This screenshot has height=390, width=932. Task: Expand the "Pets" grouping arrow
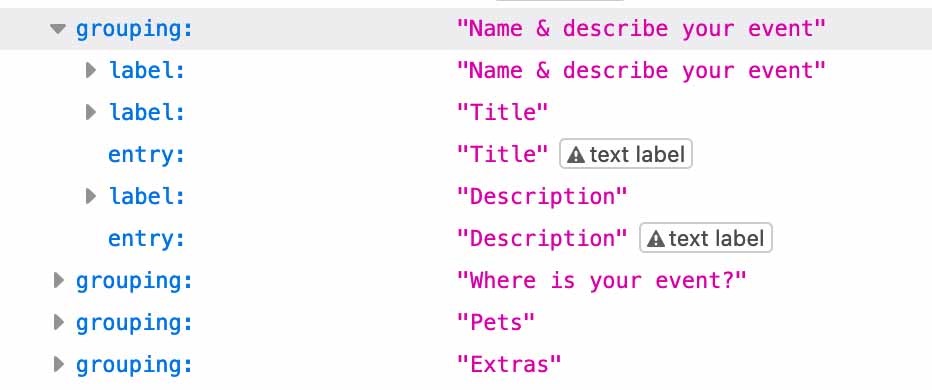pyautogui.click(x=58, y=322)
